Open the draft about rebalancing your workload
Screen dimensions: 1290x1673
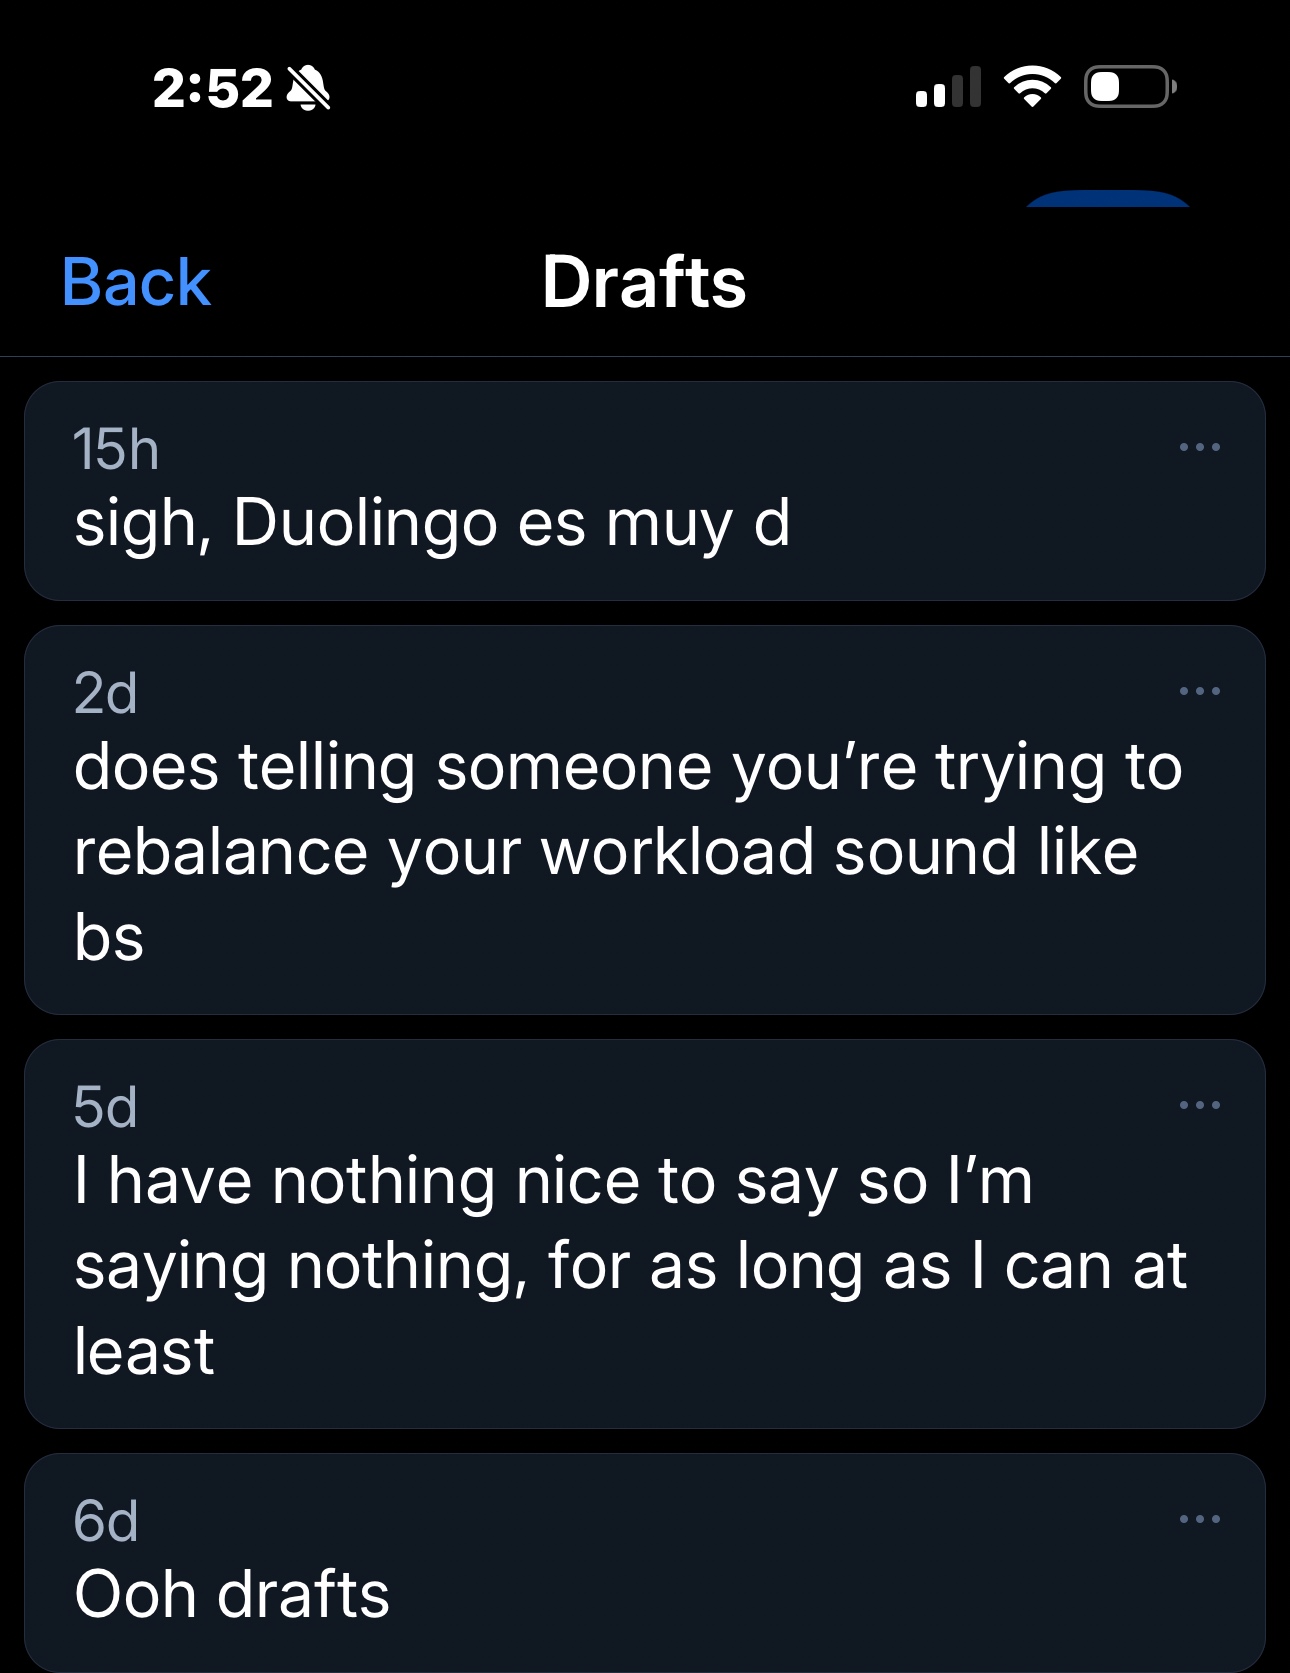628,852
